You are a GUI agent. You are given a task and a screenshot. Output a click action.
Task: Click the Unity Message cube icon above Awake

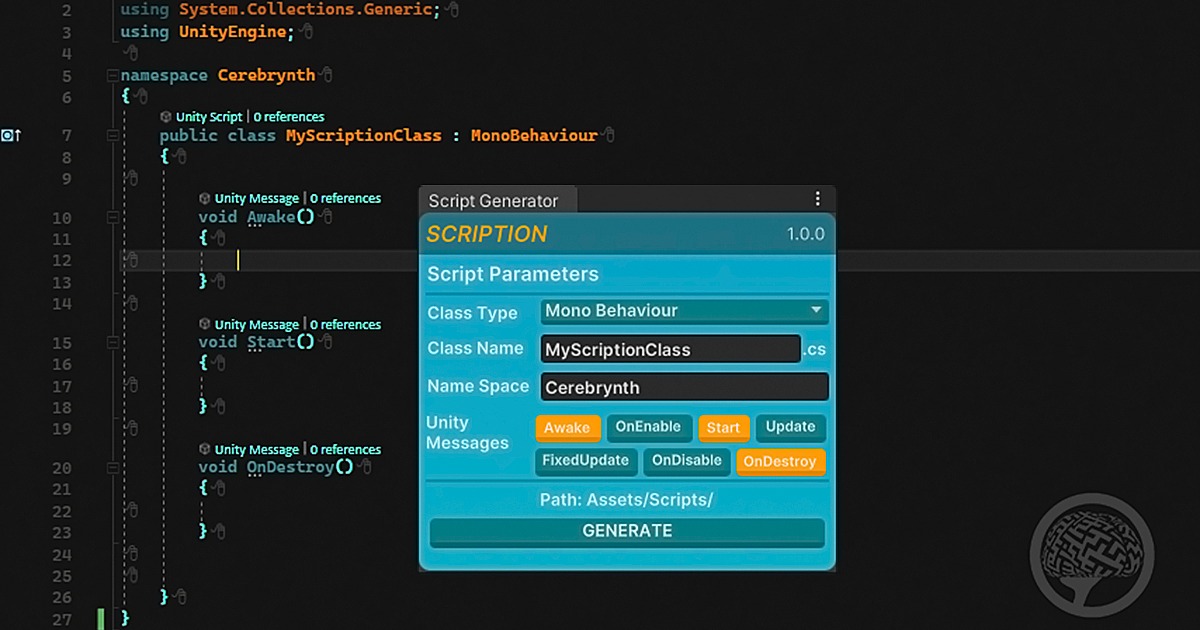205,198
